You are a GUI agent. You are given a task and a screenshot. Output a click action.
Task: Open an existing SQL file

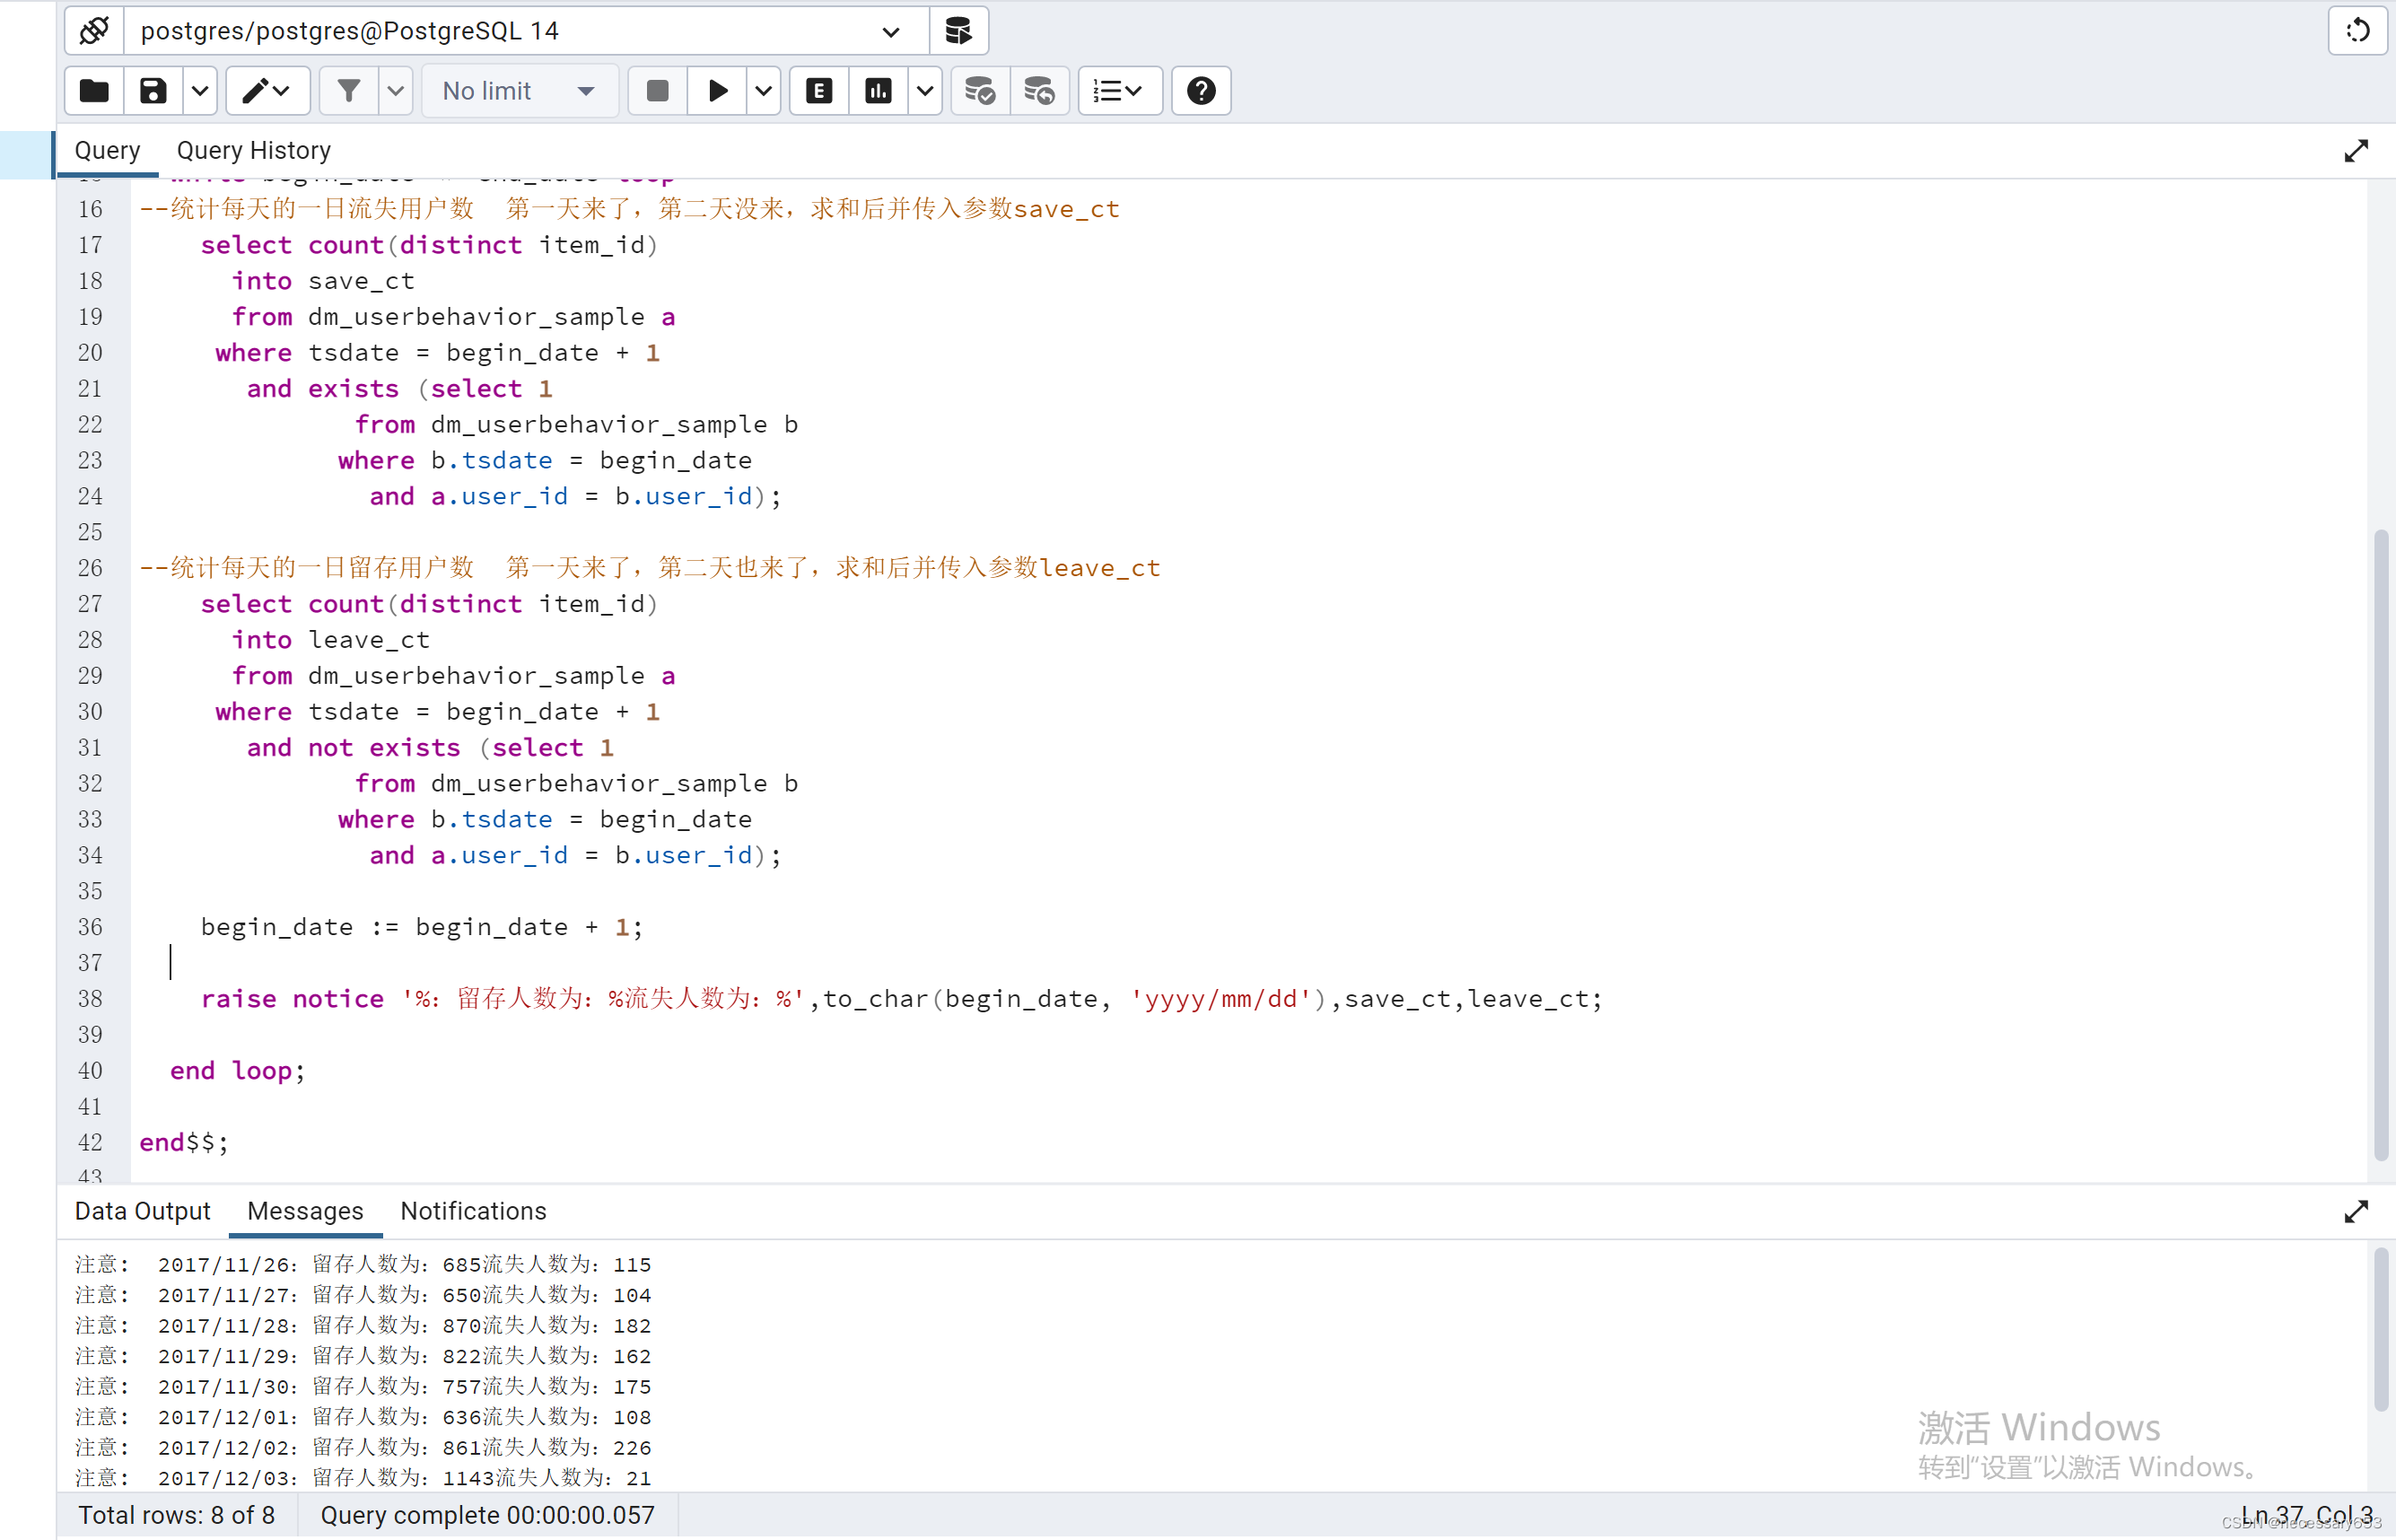pyautogui.click(x=92, y=90)
